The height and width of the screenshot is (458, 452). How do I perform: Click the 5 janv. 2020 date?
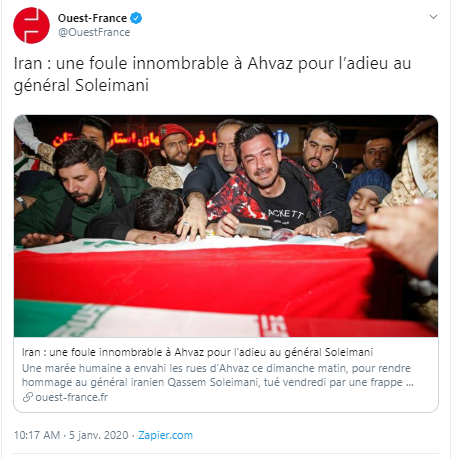(x=99, y=435)
